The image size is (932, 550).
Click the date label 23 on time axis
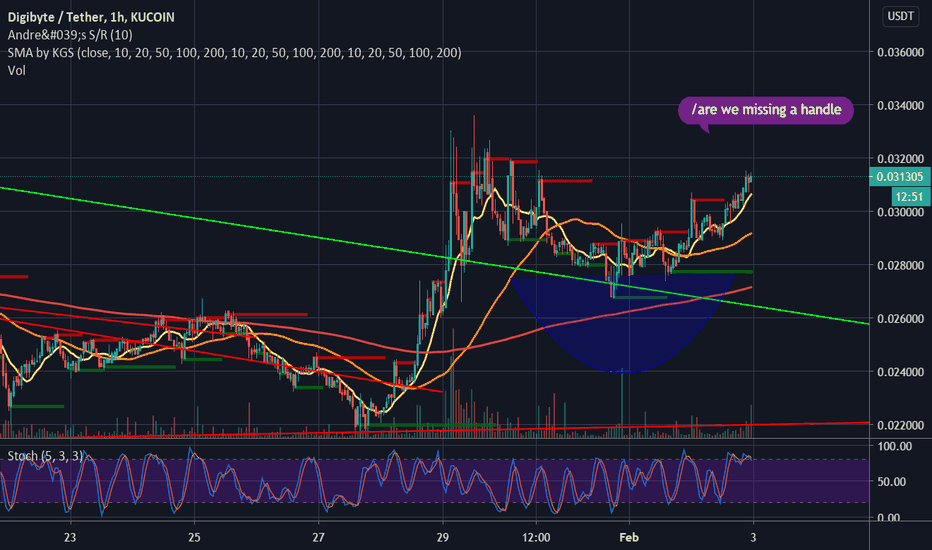coord(70,538)
